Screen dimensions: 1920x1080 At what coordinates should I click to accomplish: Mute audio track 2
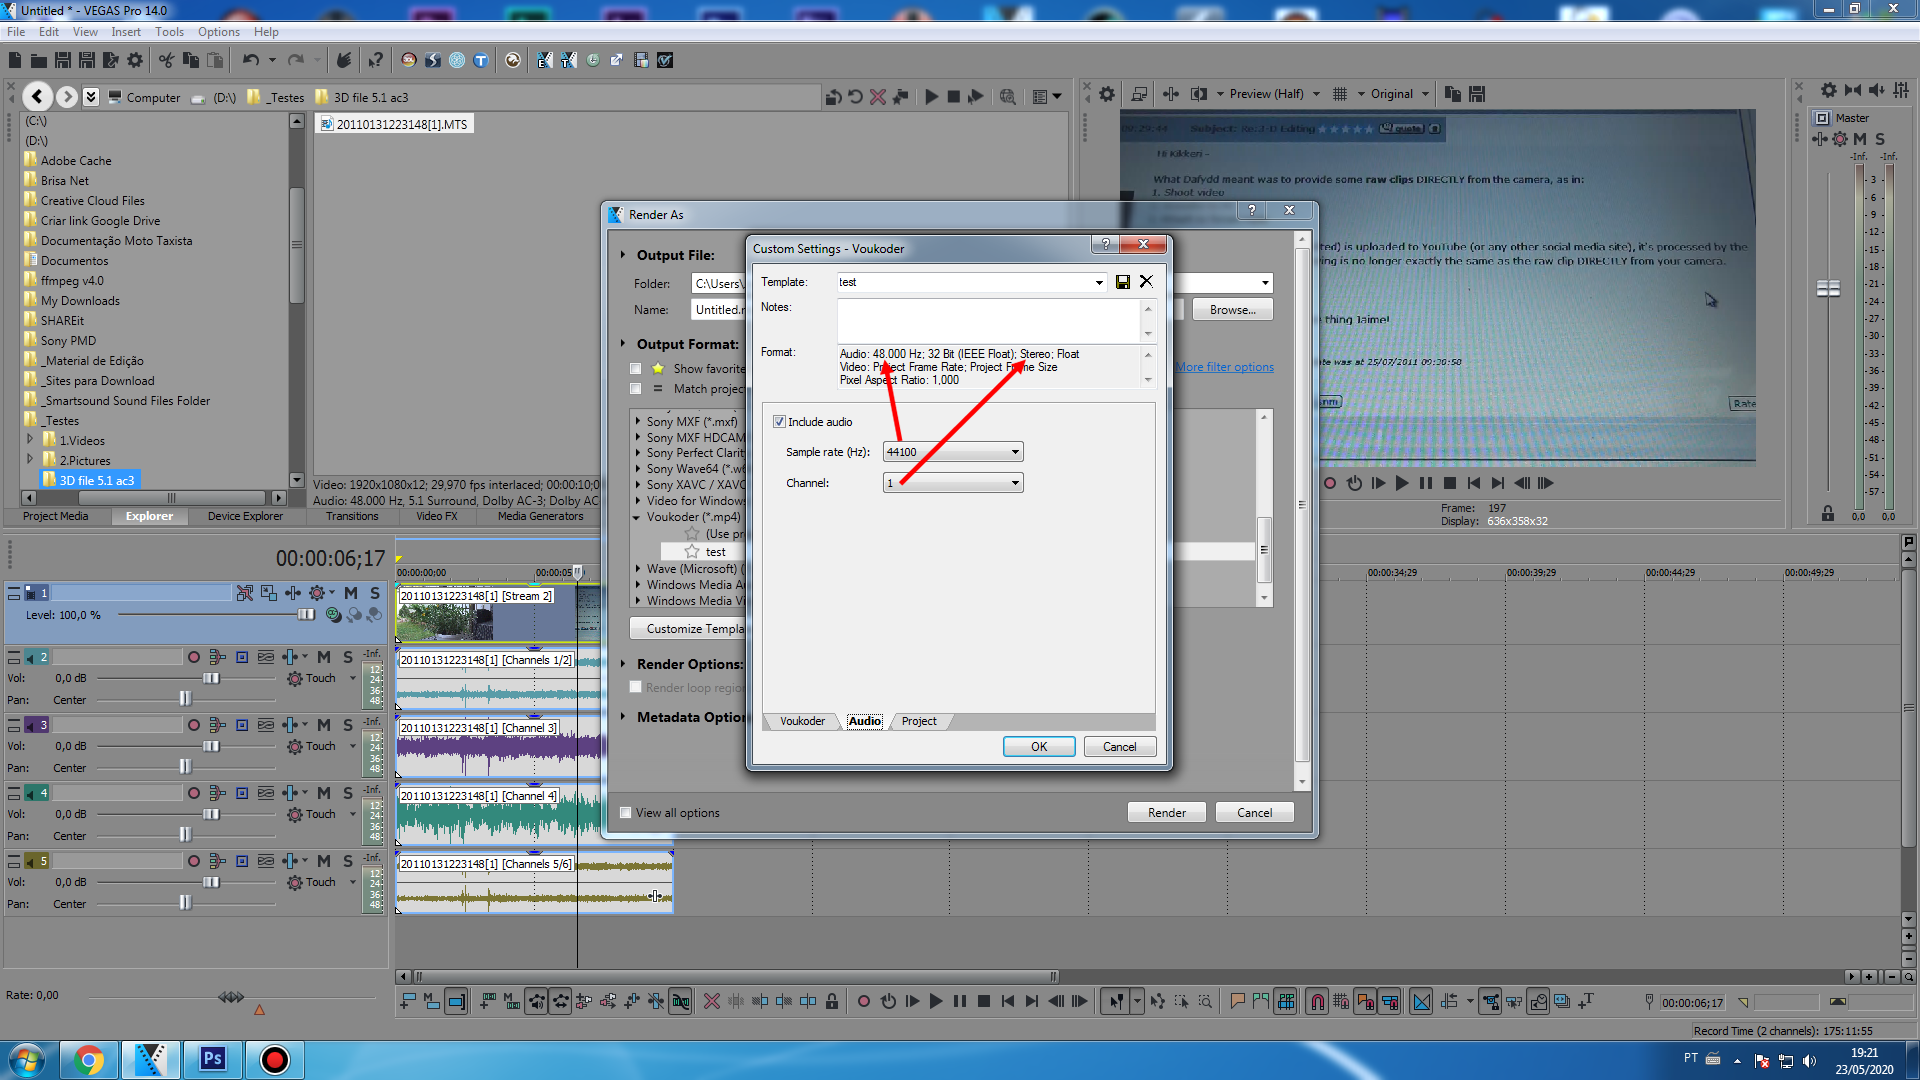click(324, 657)
